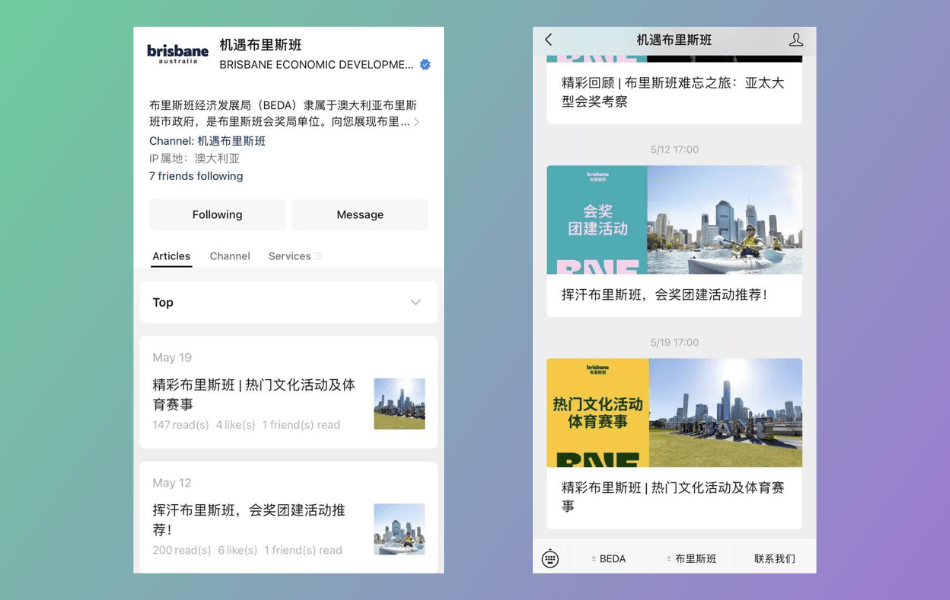The width and height of the screenshot is (950, 600).
Task: Click the IP属地: 澳大利亚 line
Action: pyautogui.click(x=194, y=158)
